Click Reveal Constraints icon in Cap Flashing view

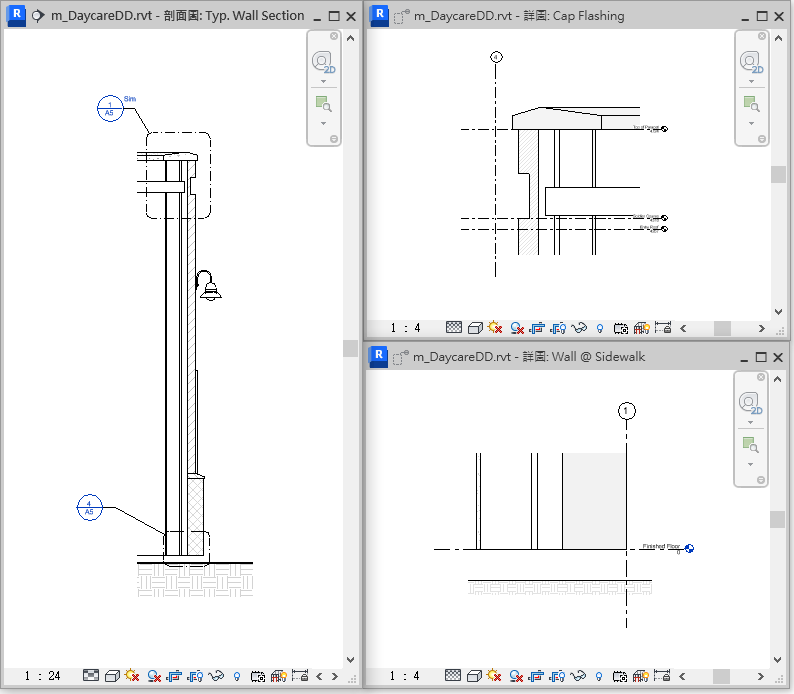coord(663,328)
